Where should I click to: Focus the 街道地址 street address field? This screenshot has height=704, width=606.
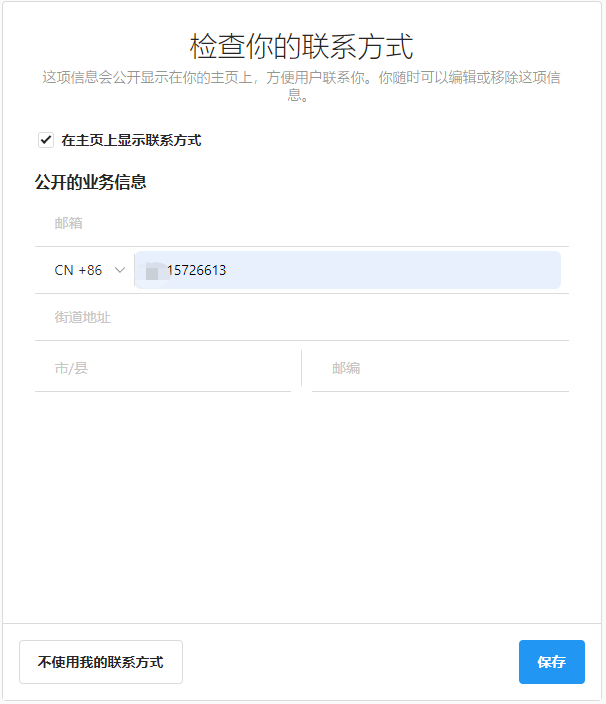pyautogui.click(x=300, y=317)
